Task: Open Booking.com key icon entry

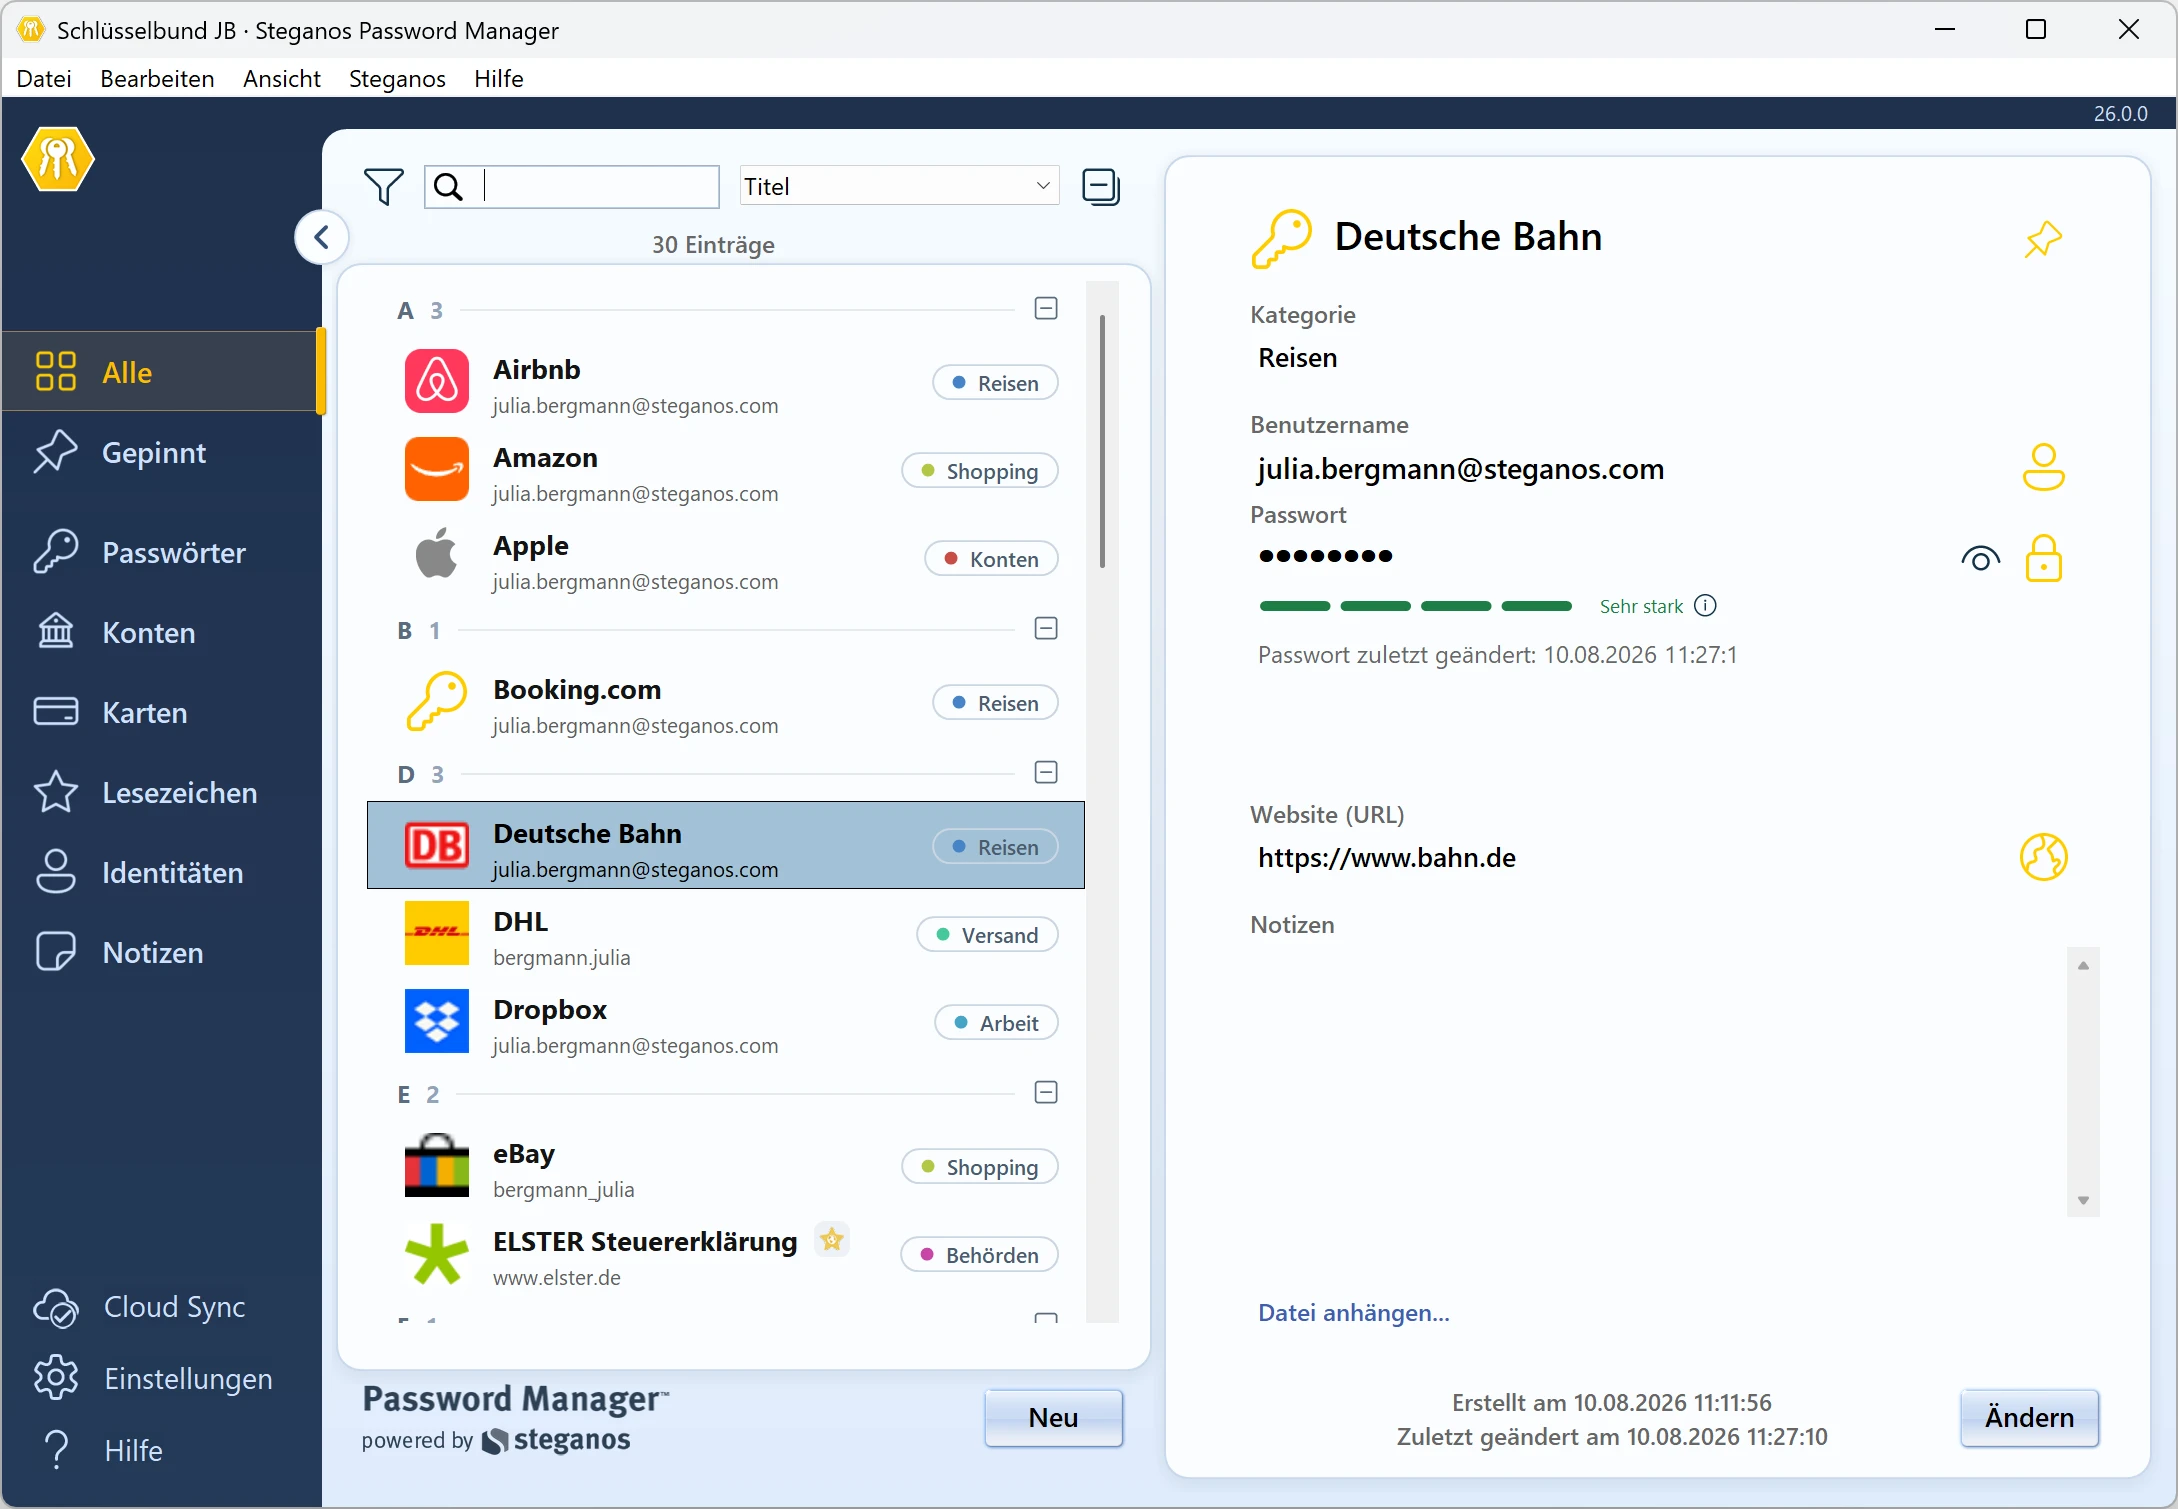Action: (x=437, y=701)
